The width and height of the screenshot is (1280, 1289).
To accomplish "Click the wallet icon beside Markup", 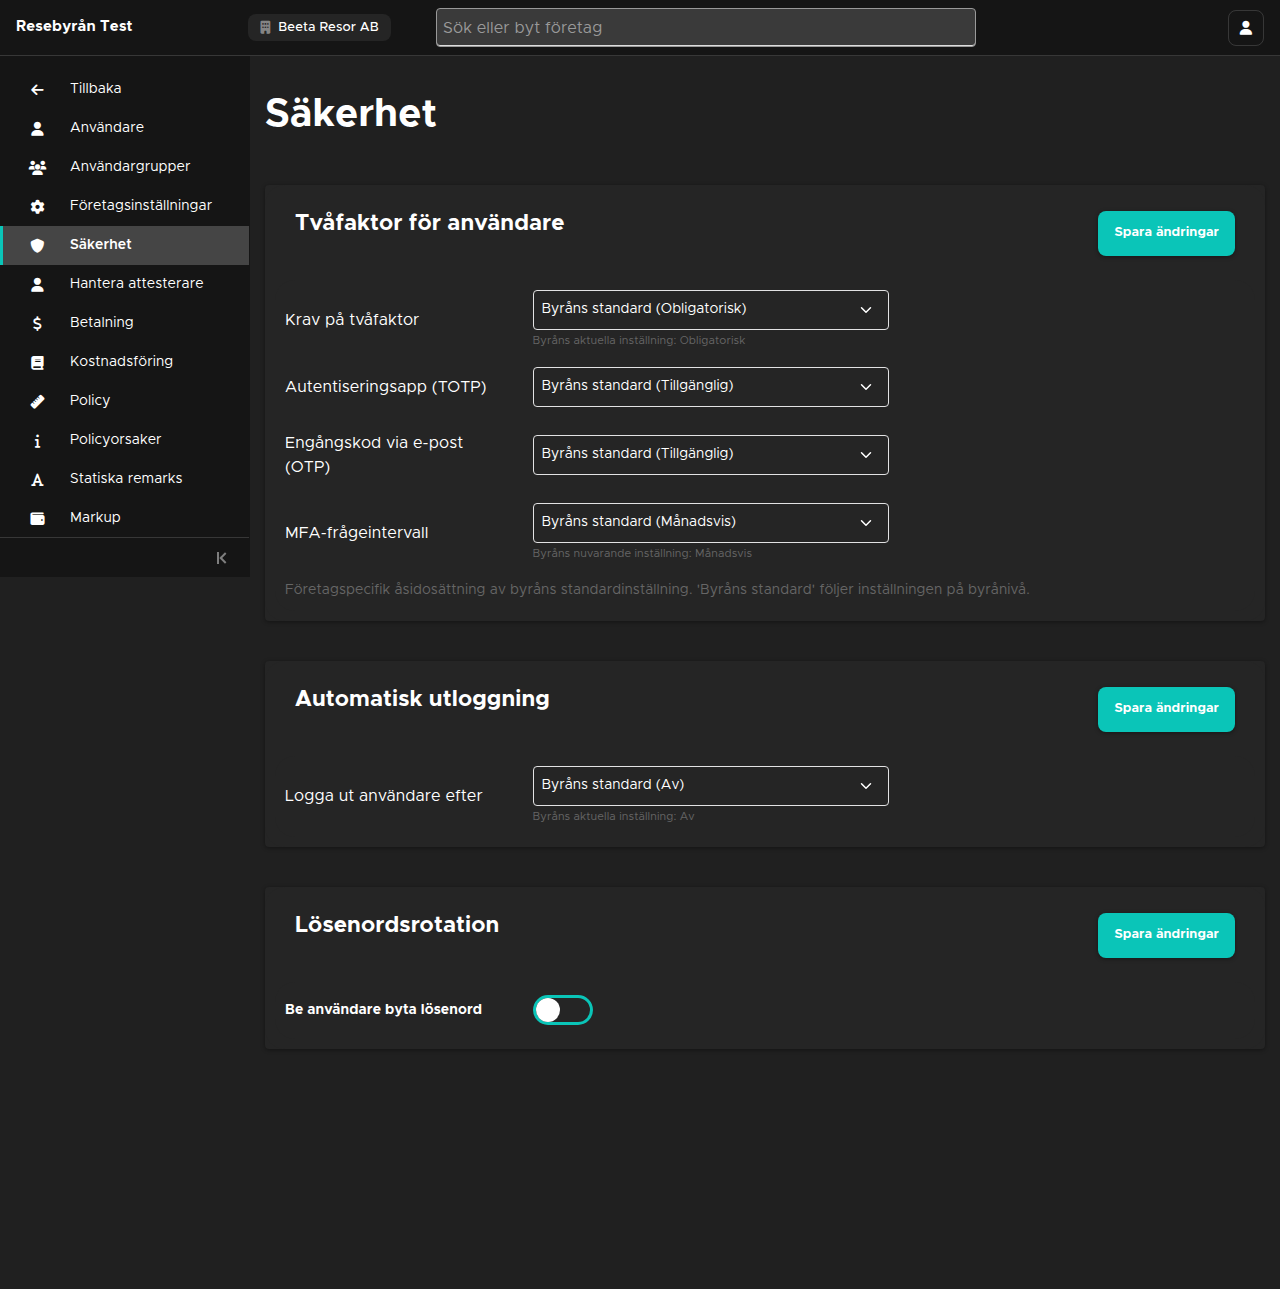I will point(37,518).
